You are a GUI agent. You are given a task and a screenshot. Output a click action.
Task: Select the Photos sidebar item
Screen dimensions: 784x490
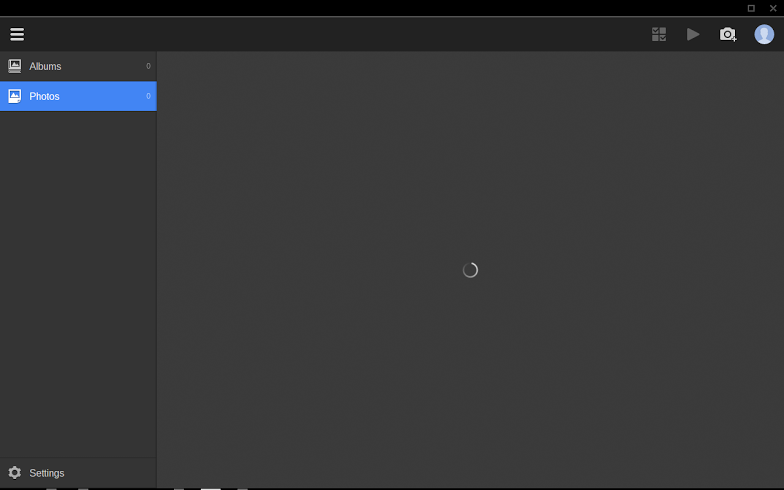[x=78, y=96]
